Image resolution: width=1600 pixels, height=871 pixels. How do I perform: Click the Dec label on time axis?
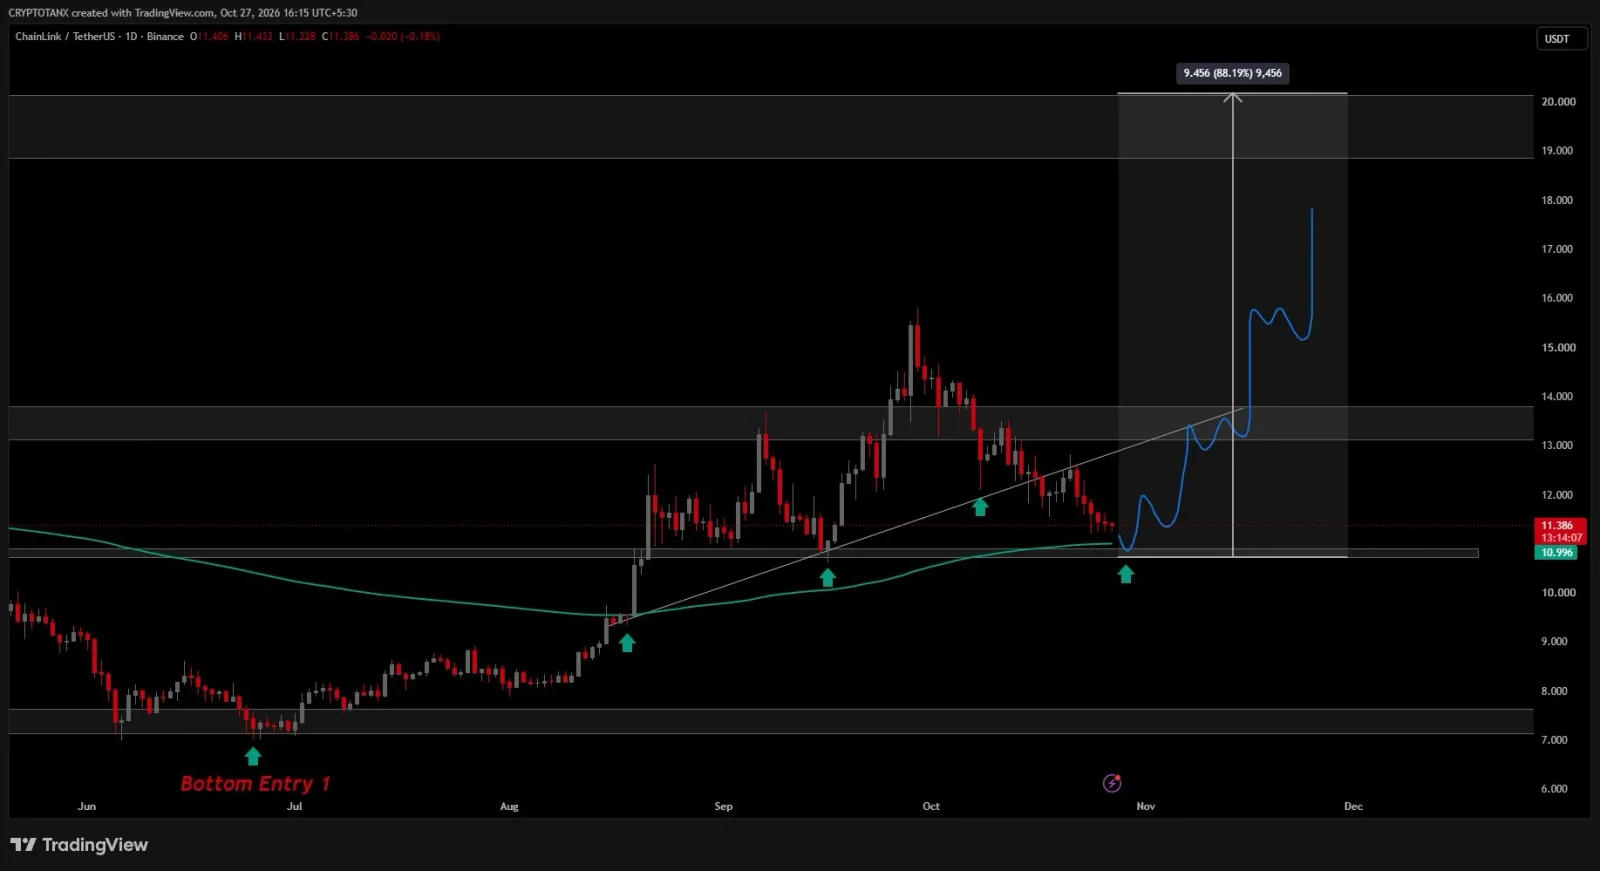pos(1353,806)
